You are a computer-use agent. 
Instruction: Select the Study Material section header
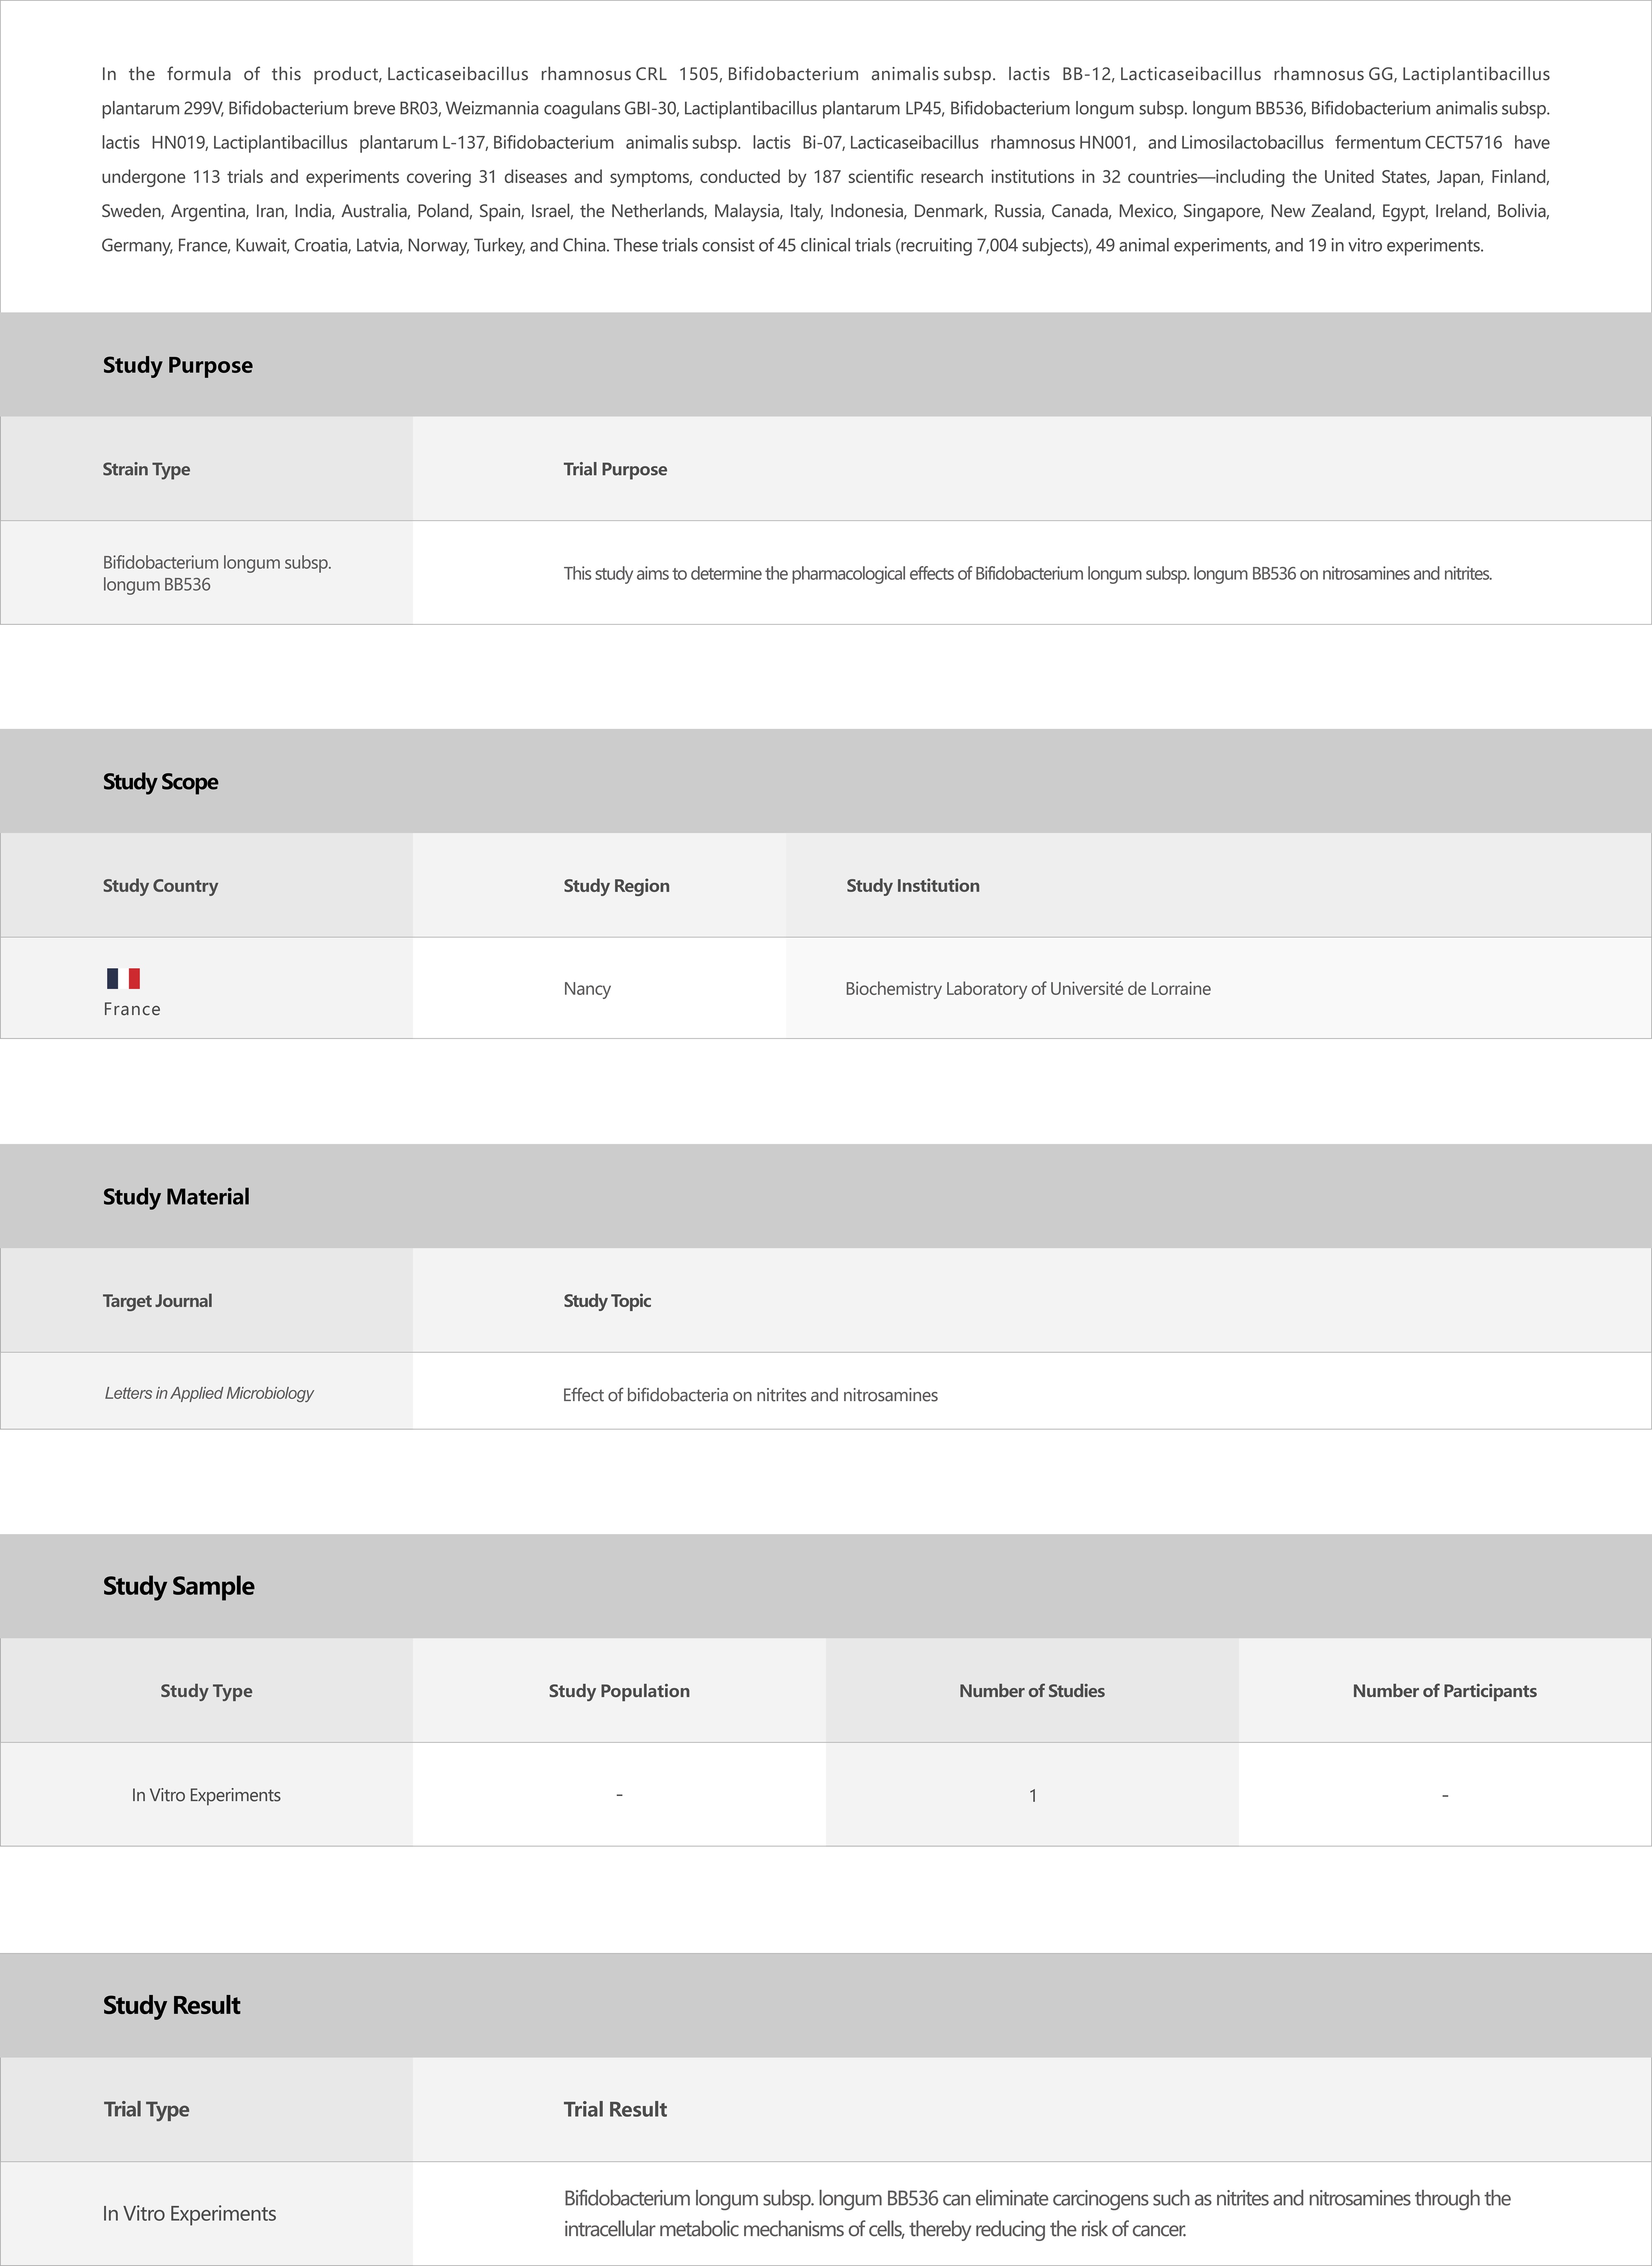click(x=176, y=1196)
